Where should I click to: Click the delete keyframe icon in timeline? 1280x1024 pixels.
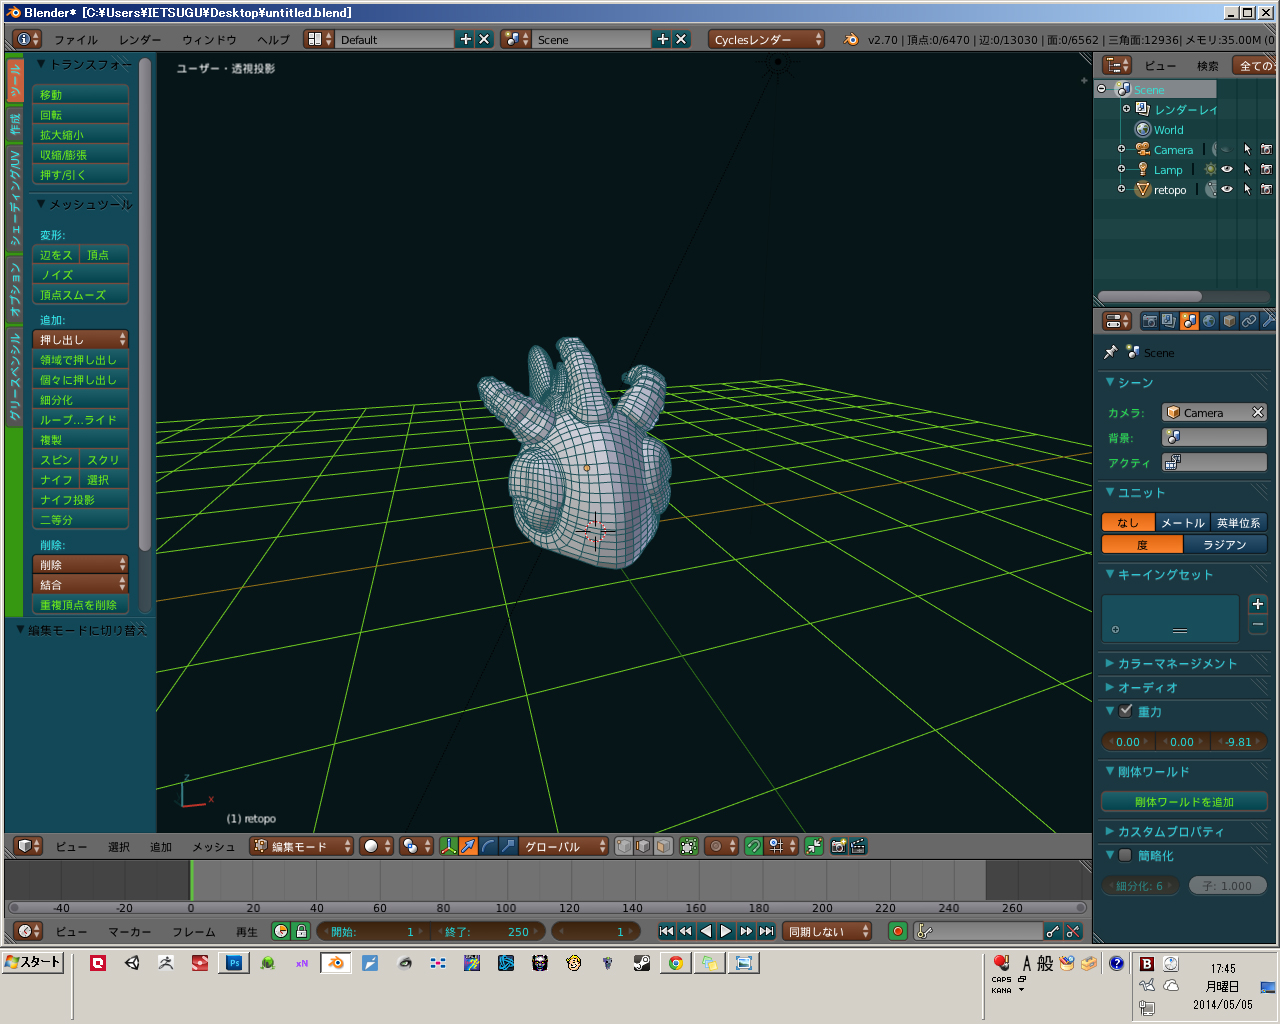click(1073, 931)
